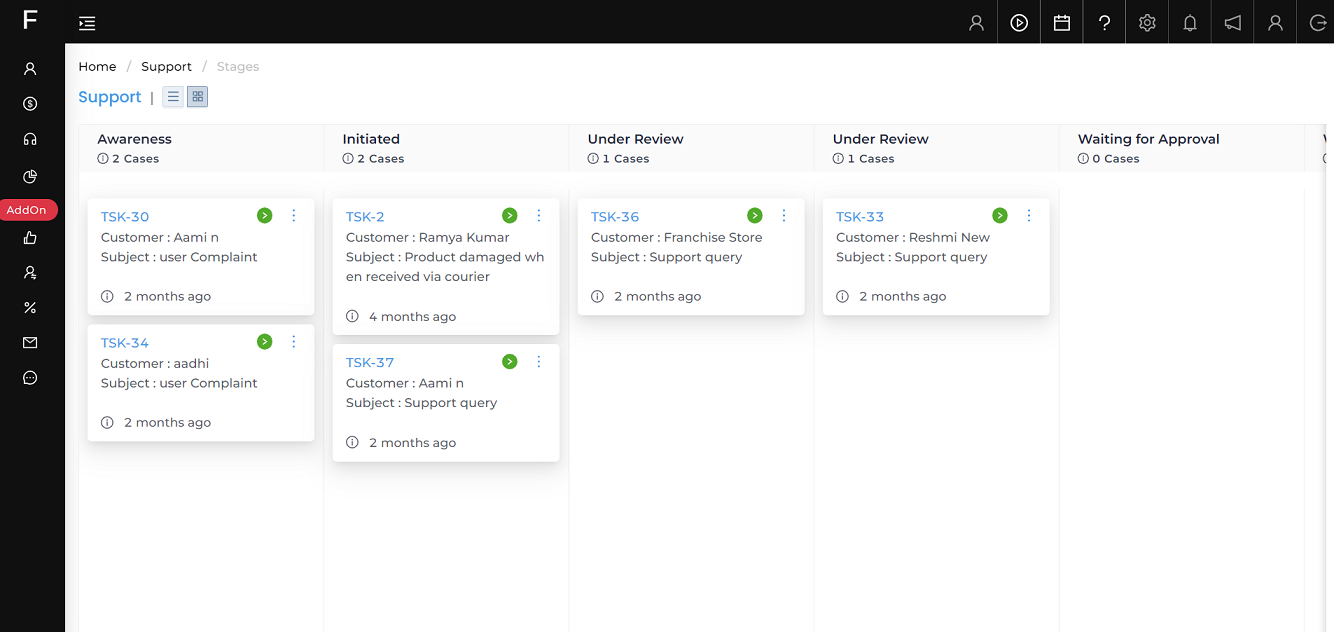Open three-dot menu on TSK-30 card
Viewport: 1334px width, 632px height.
click(x=294, y=216)
